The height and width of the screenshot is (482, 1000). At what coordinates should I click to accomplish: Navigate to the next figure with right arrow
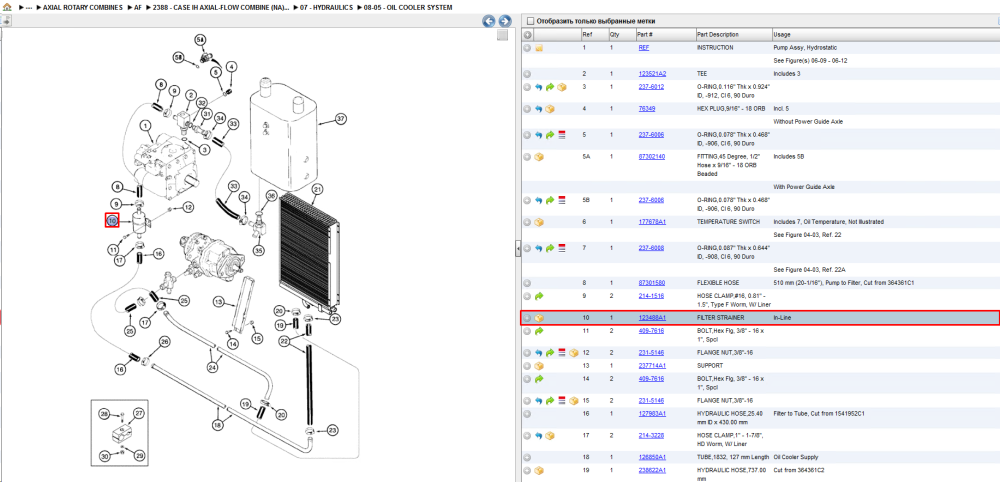coord(504,21)
